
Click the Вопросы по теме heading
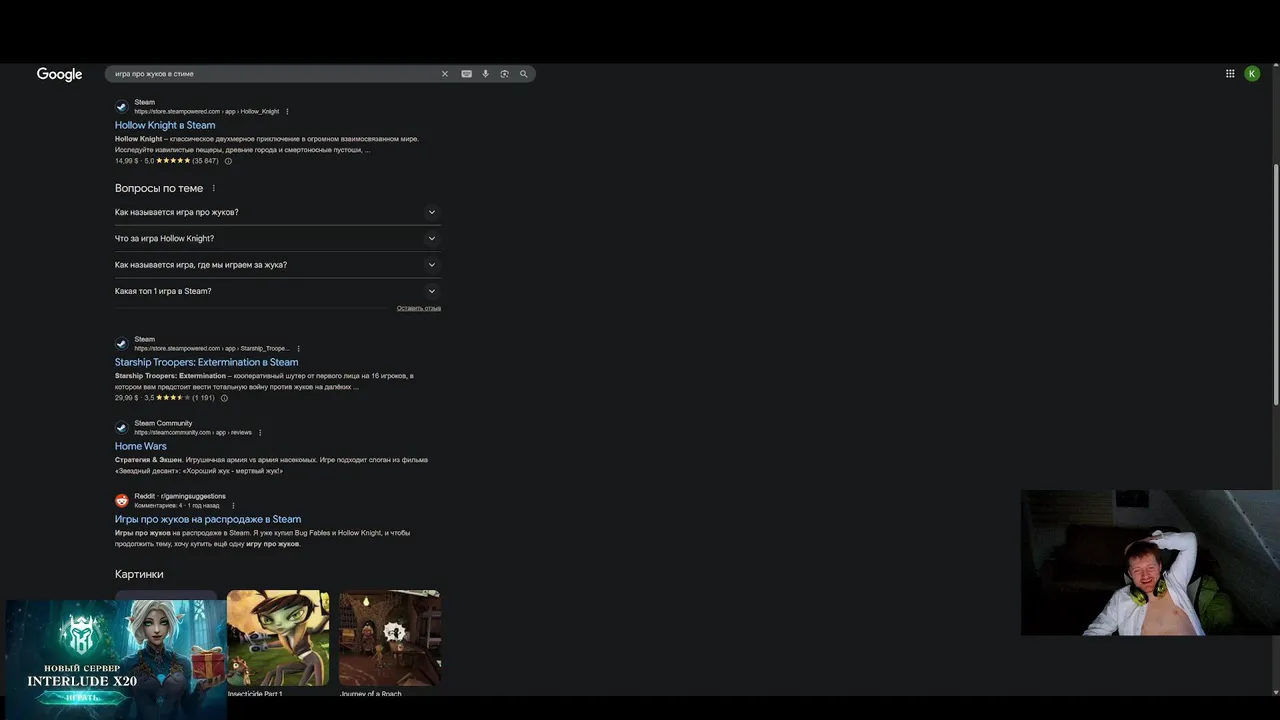click(x=159, y=188)
